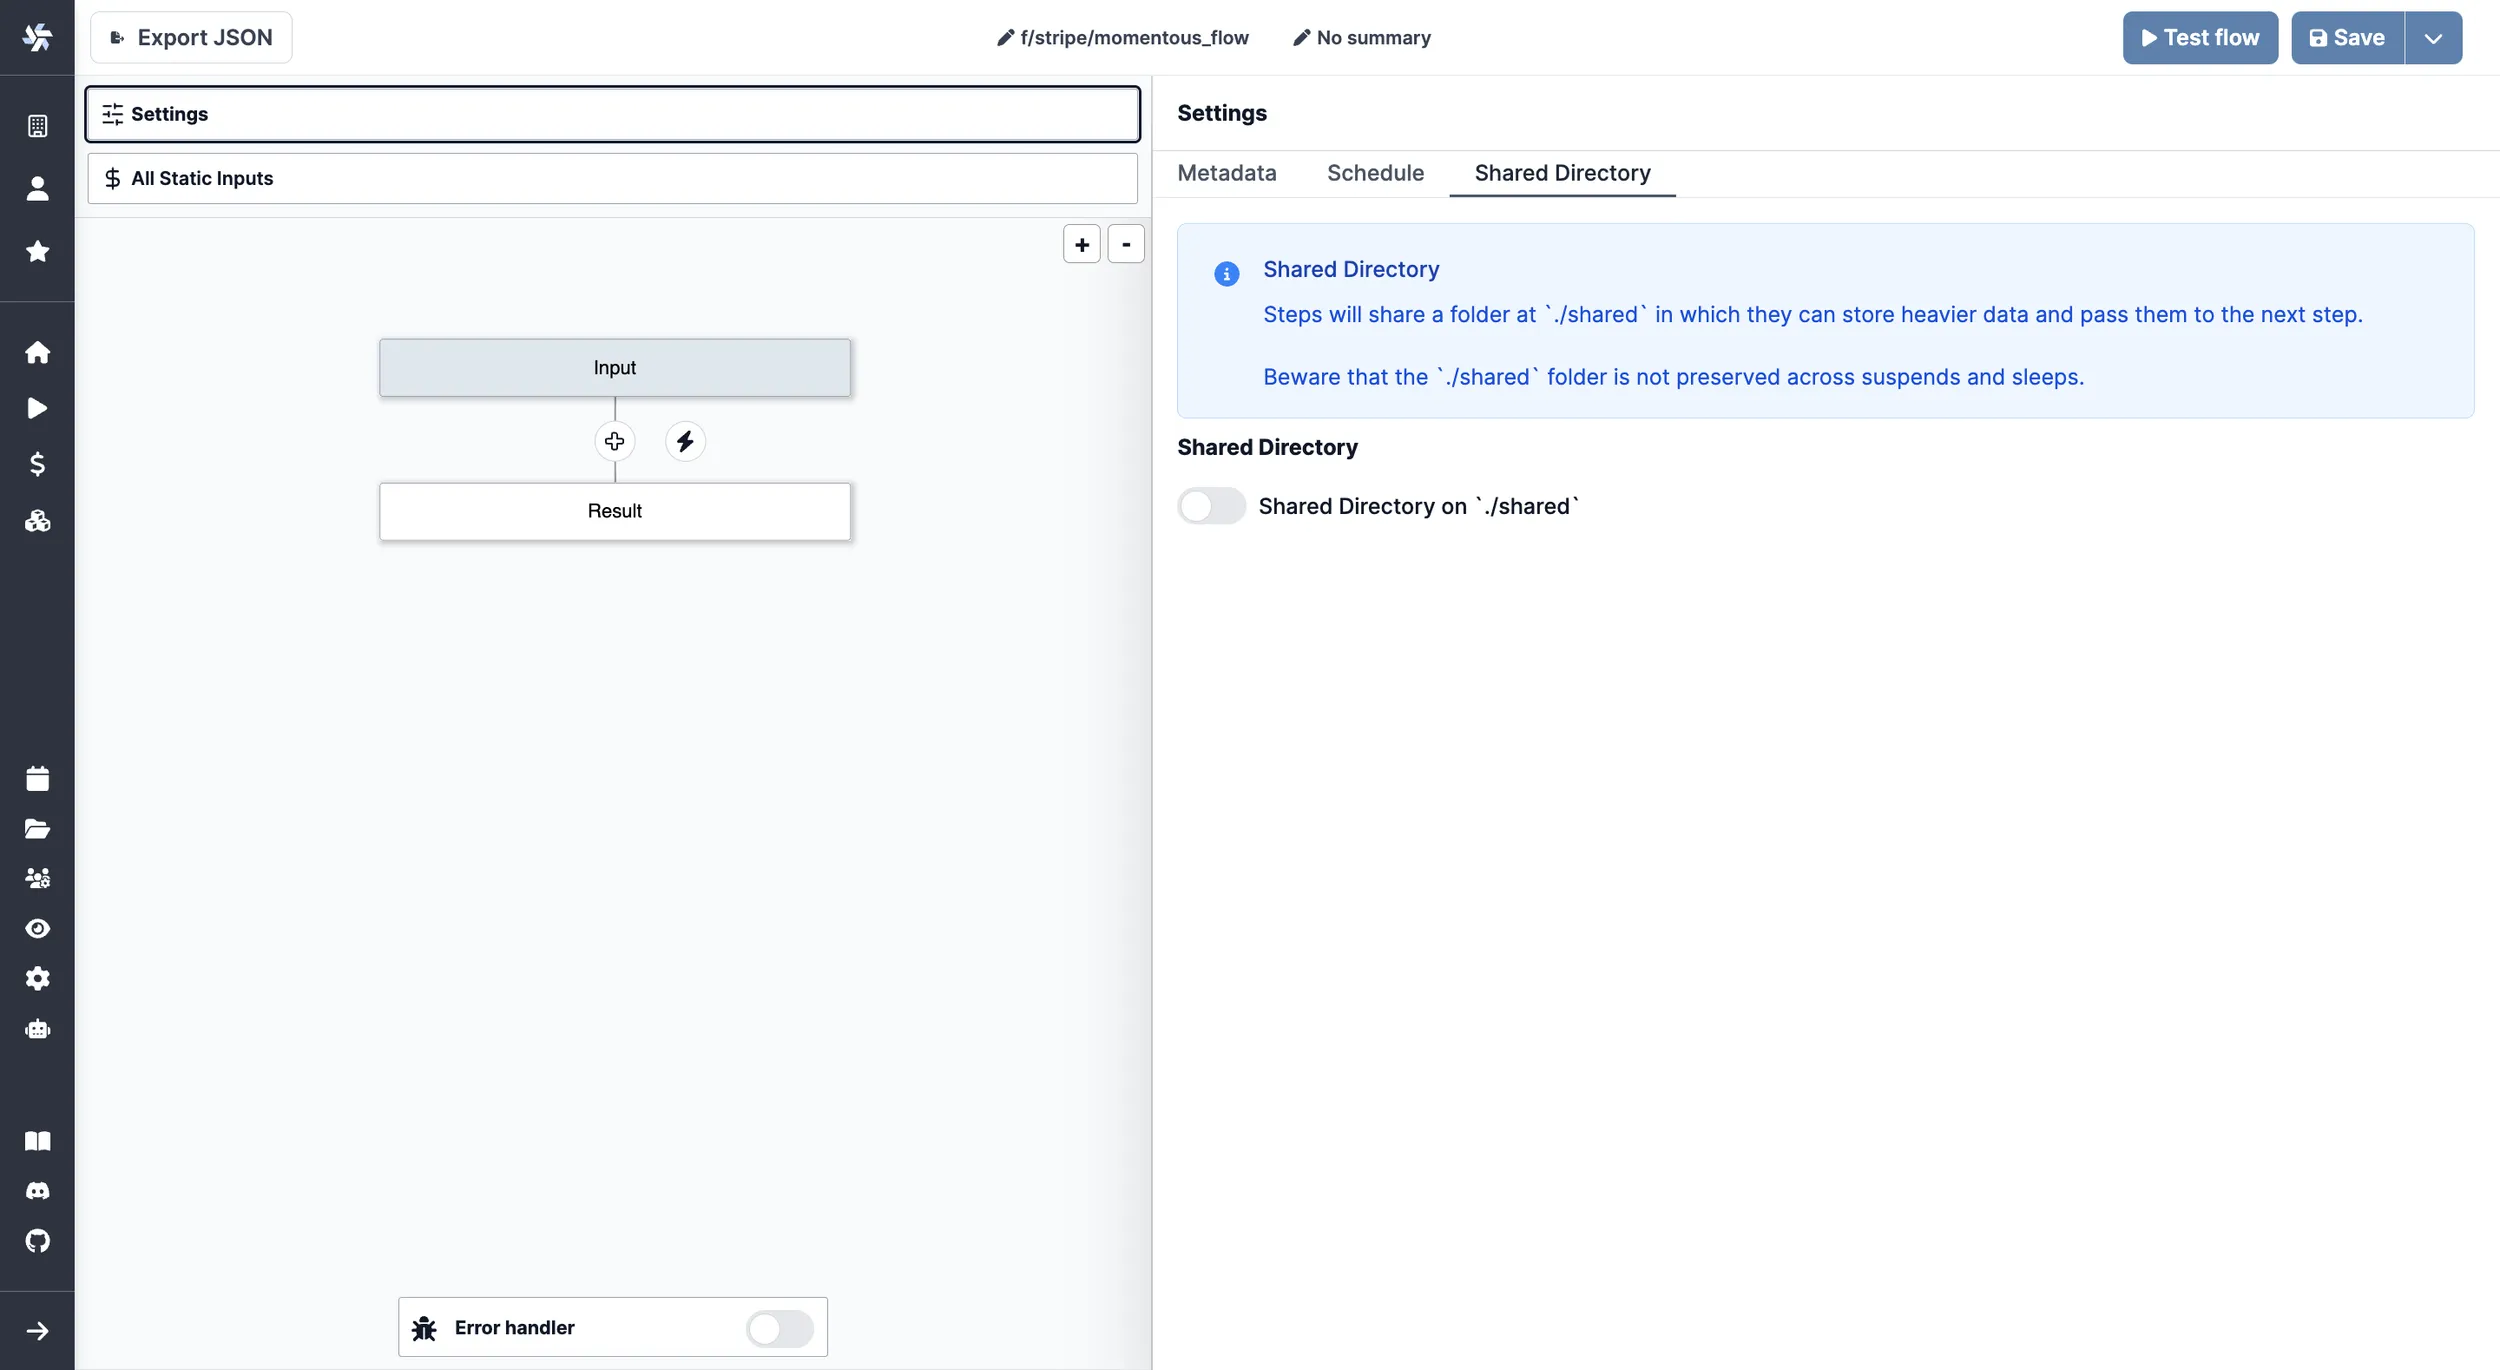The image size is (2500, 1370).
Task: Toggle Shared Directory on './shared'
Action: (1210, 506)
